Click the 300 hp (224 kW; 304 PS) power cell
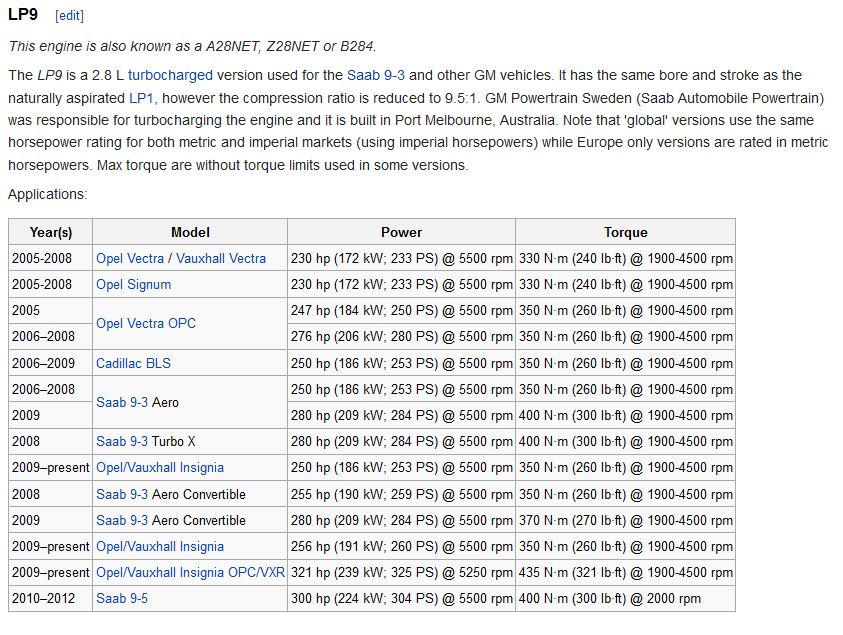This screenshot has width=843, height=635. pos(402,598)
